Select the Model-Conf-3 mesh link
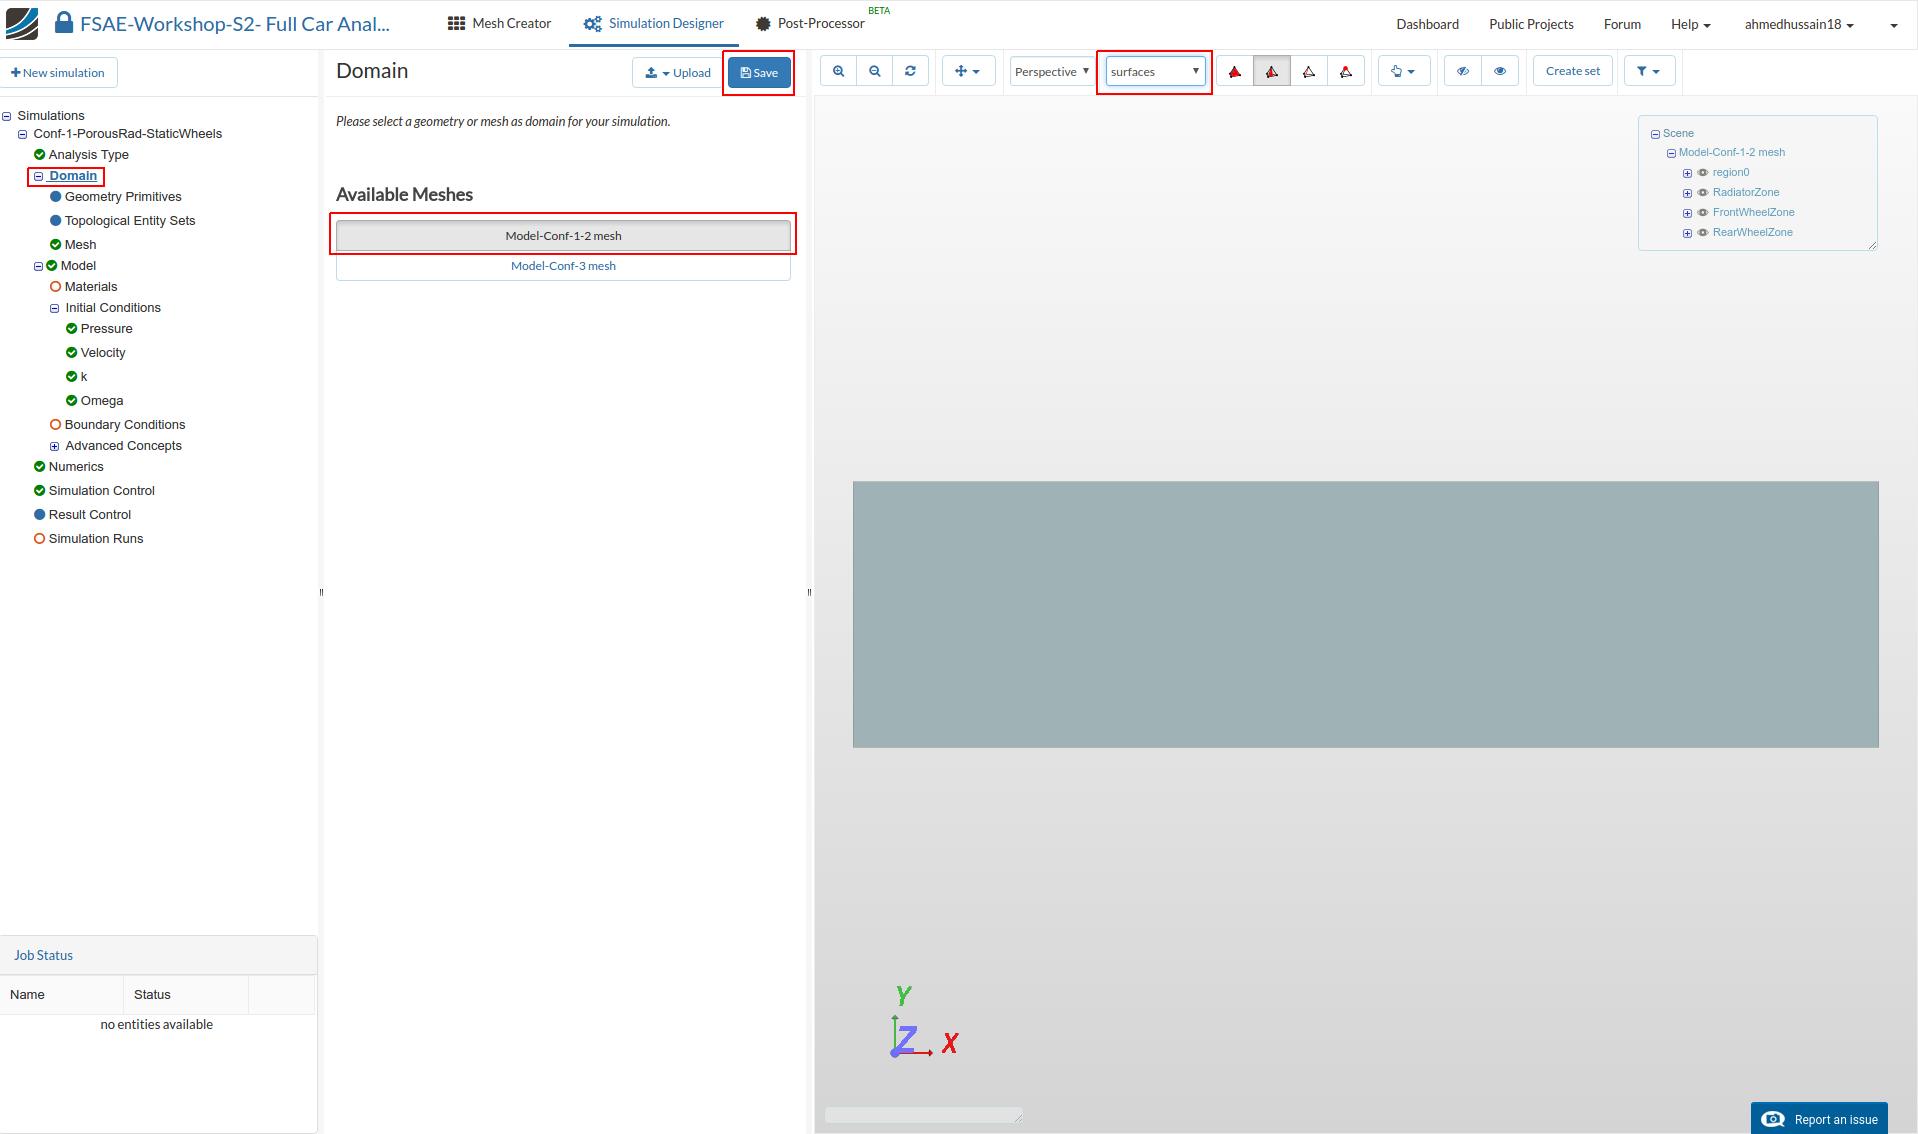The image size is (1918, 1134). (563, 266)
